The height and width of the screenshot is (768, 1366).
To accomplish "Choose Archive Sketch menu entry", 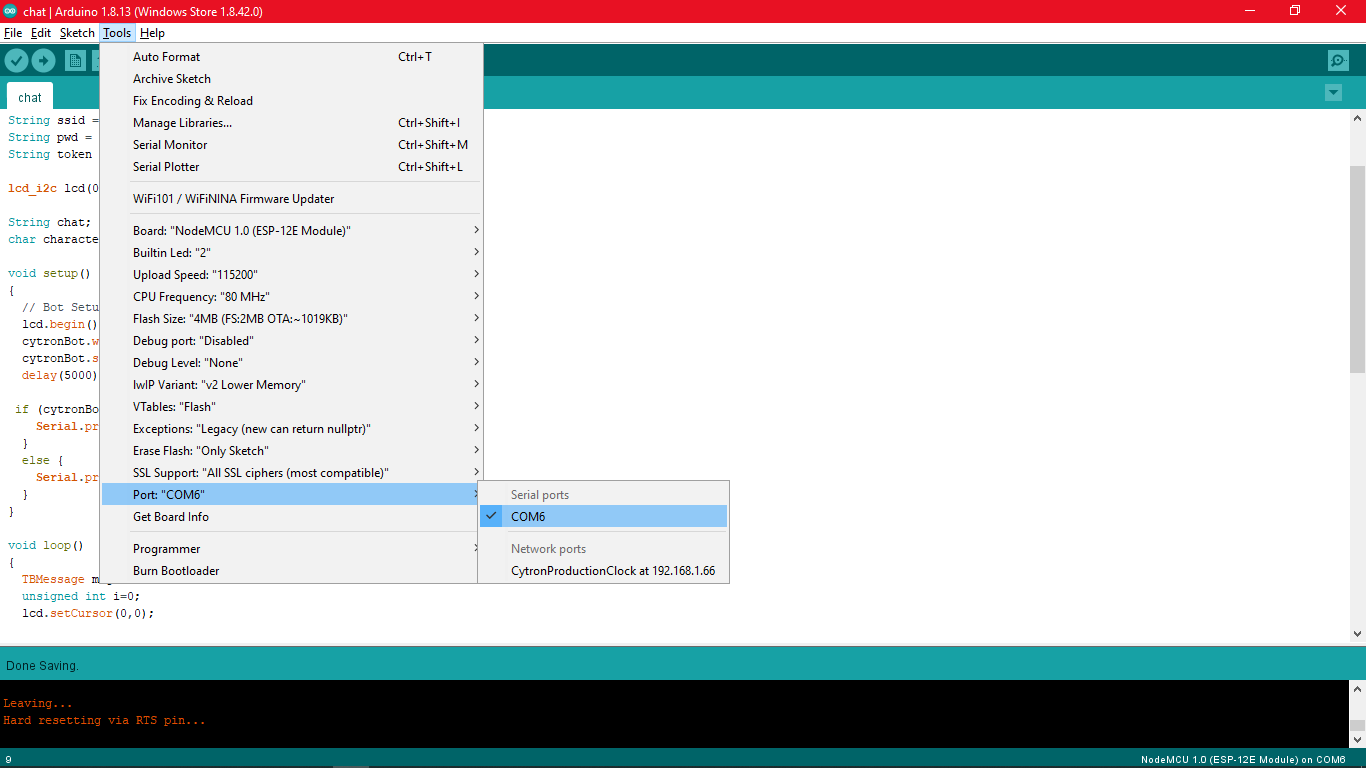I will pyautogui.click(x=291, y=79).
